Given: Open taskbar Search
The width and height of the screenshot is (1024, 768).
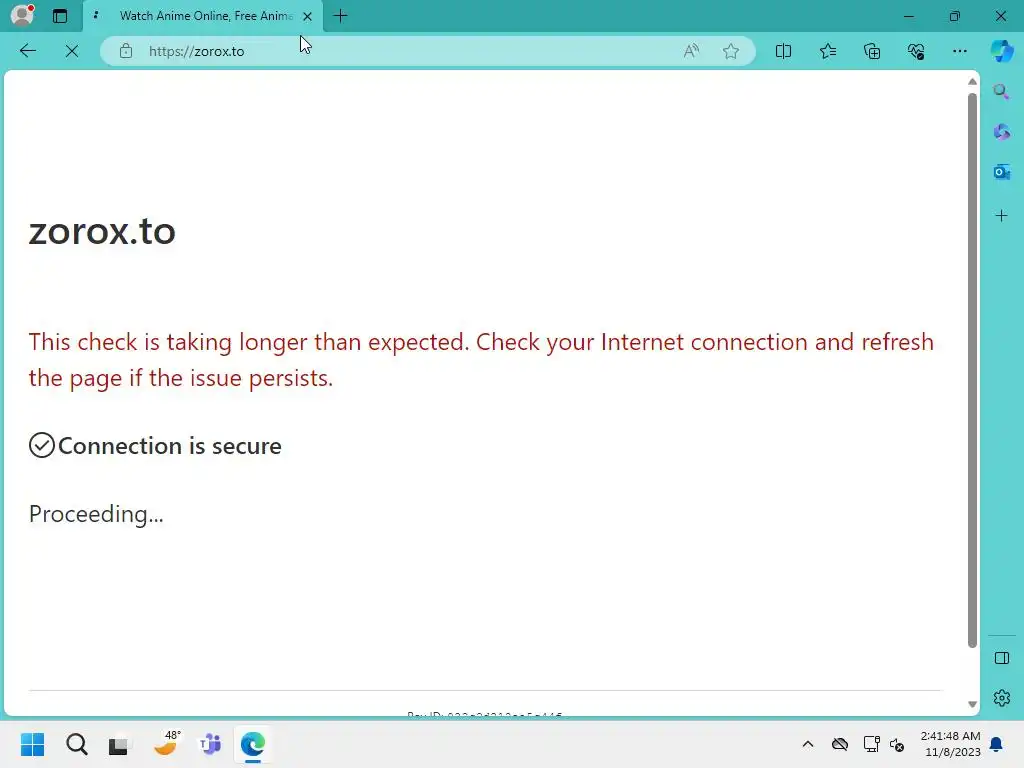Looking at the screenshot, I should coord(76,744).
